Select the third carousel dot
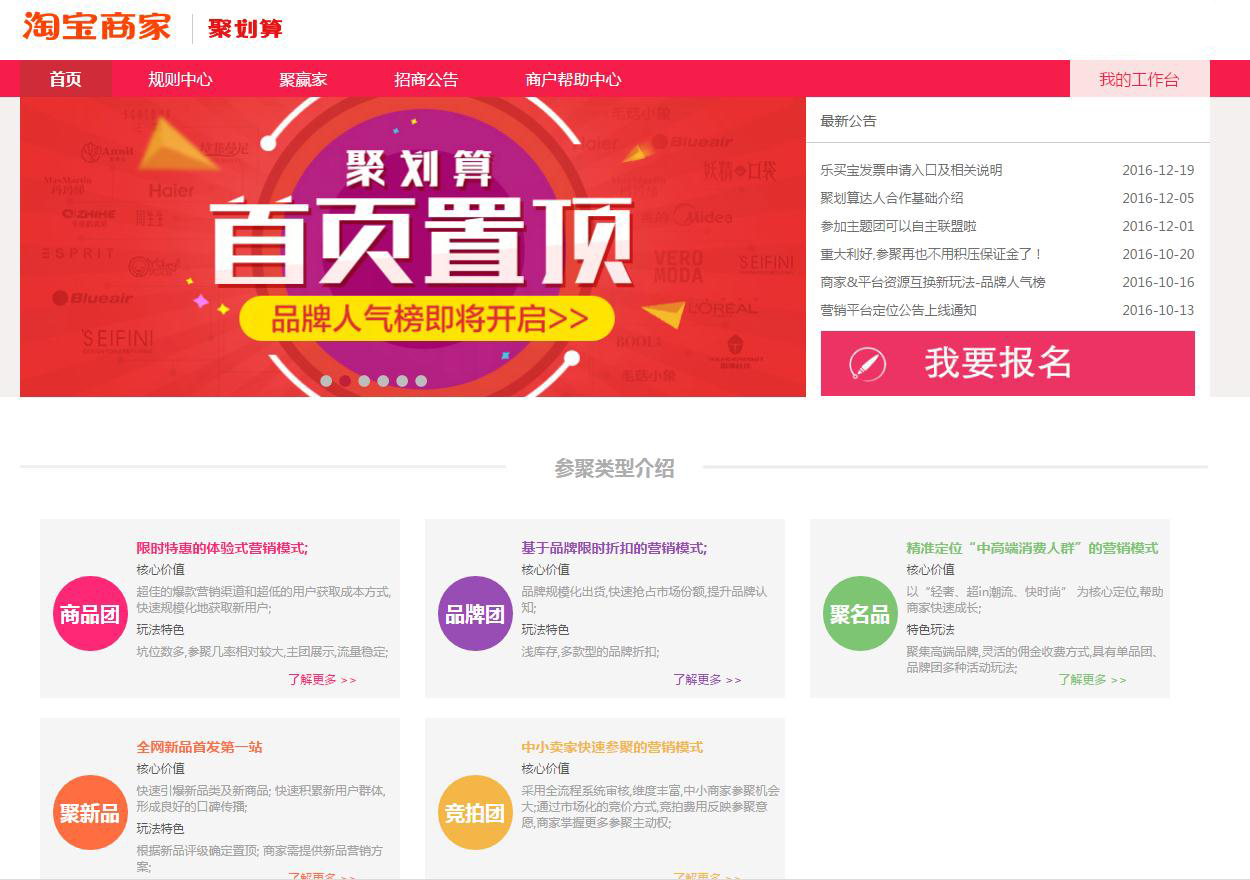This screenshot has height=880, width=1250. [366, 380]
